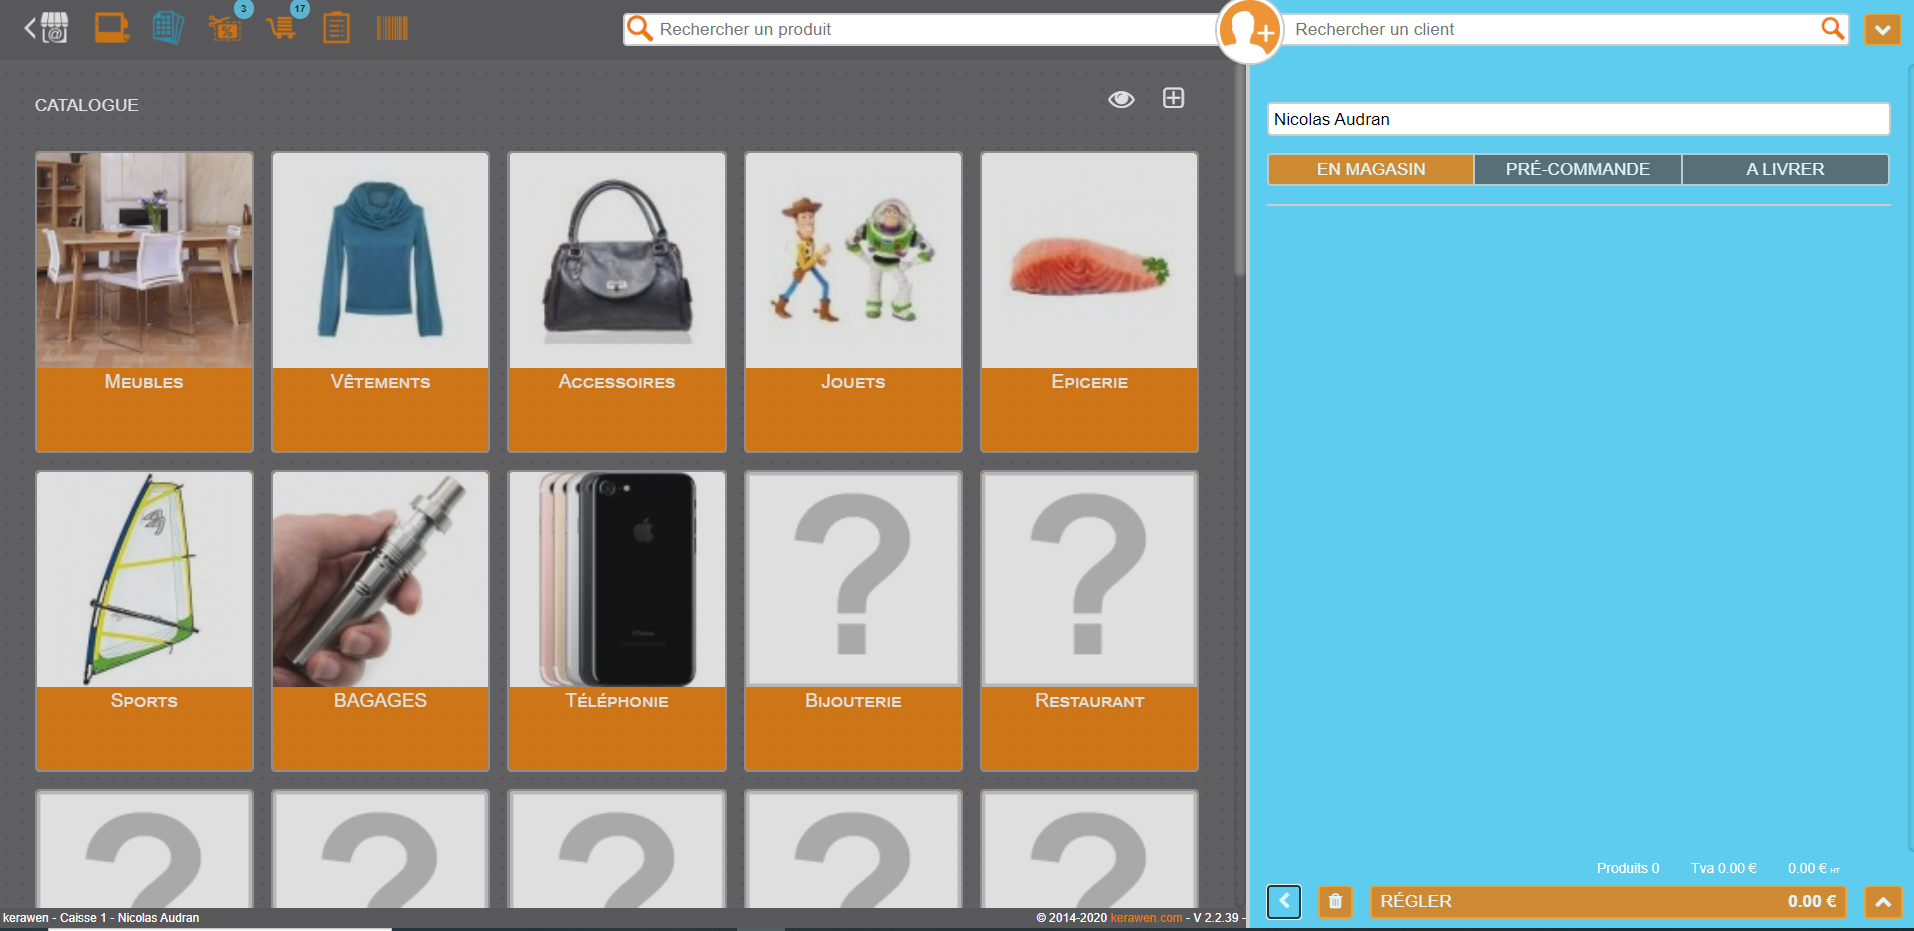Open the dropdown arrow next to client search
Screen dimensions: 1914x931
[x=1882, y=29]
